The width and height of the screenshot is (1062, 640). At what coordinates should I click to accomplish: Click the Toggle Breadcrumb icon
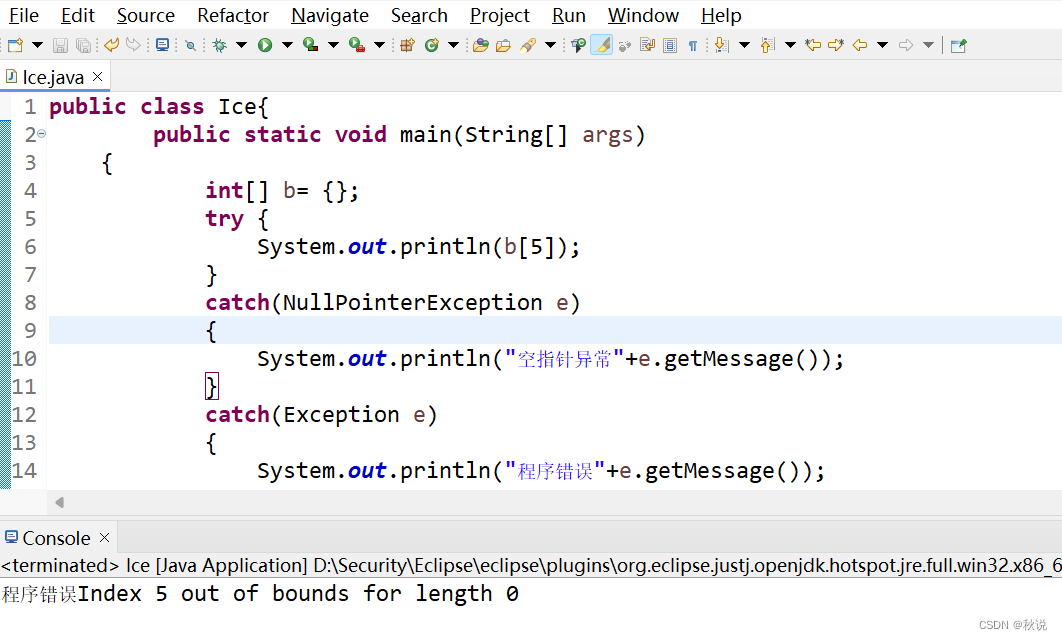(x=578, y=45)
